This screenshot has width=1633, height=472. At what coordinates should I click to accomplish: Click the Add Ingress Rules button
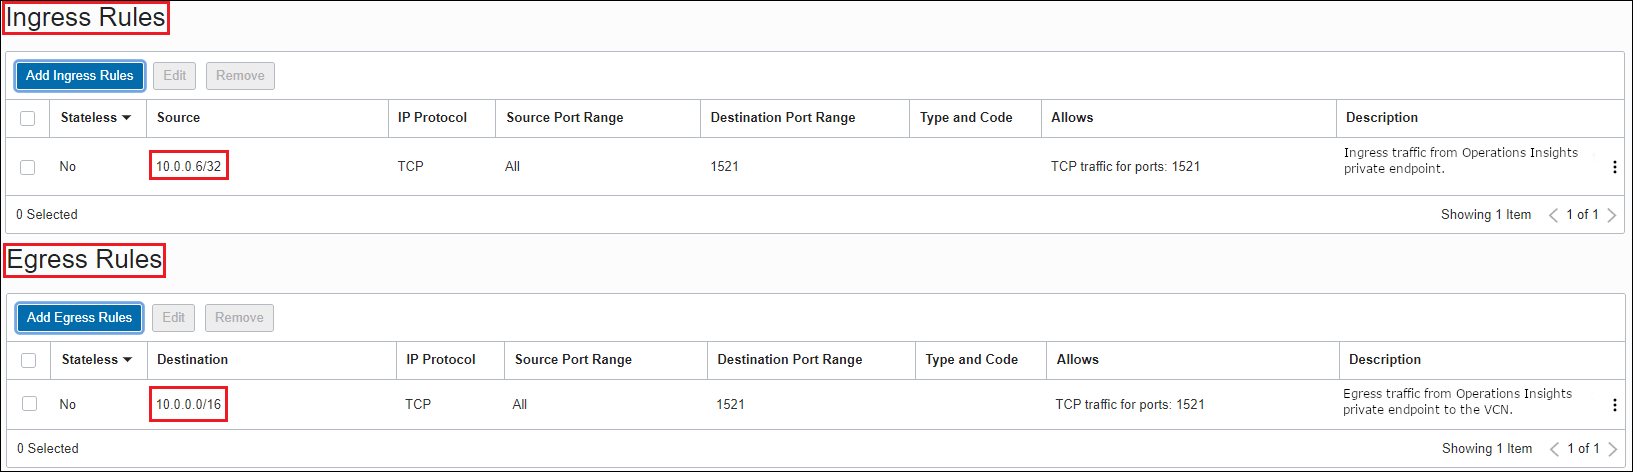[80, 76]
